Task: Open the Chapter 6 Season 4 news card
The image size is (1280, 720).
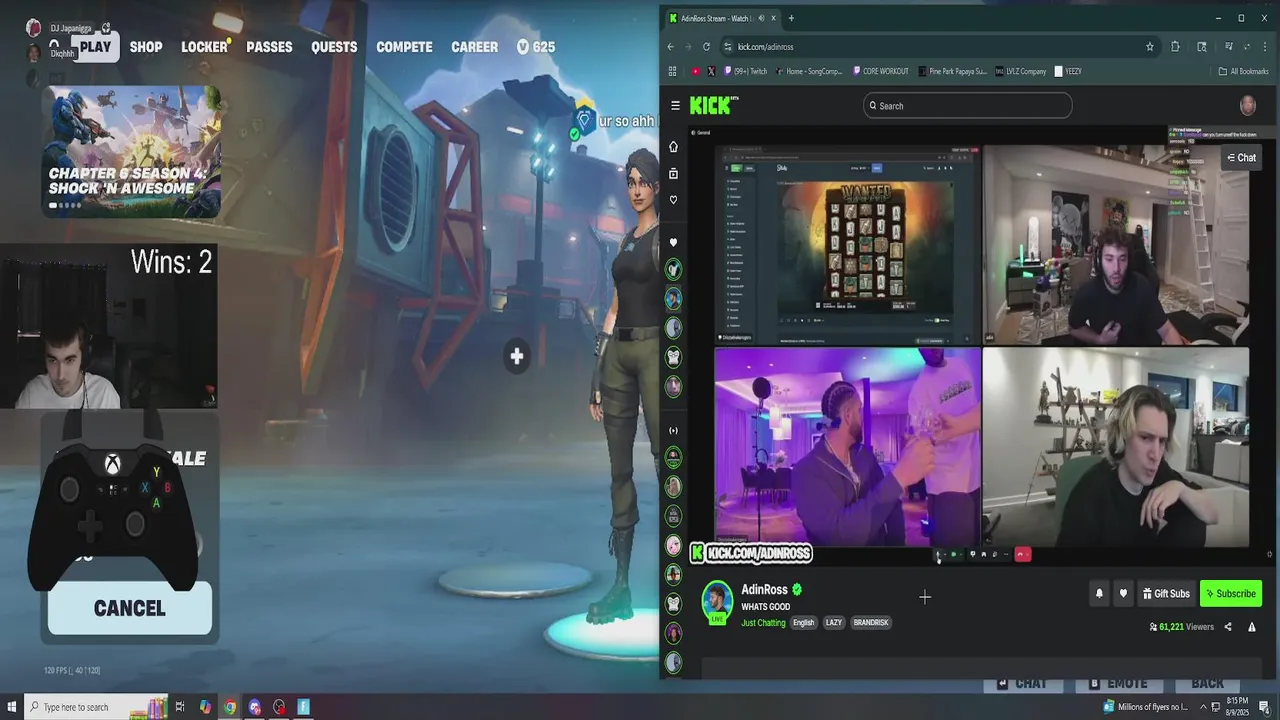Action: 131,151
